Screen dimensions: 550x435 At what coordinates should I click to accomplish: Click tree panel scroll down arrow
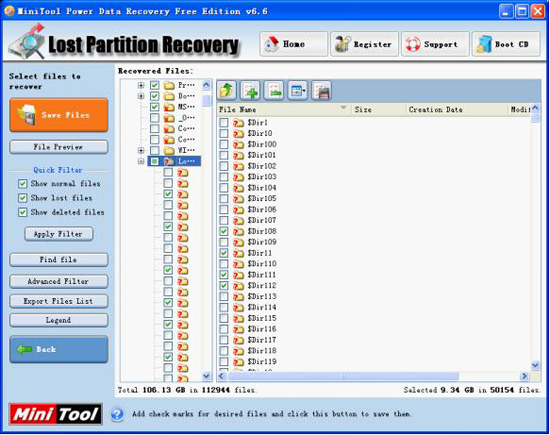(206, 376)
